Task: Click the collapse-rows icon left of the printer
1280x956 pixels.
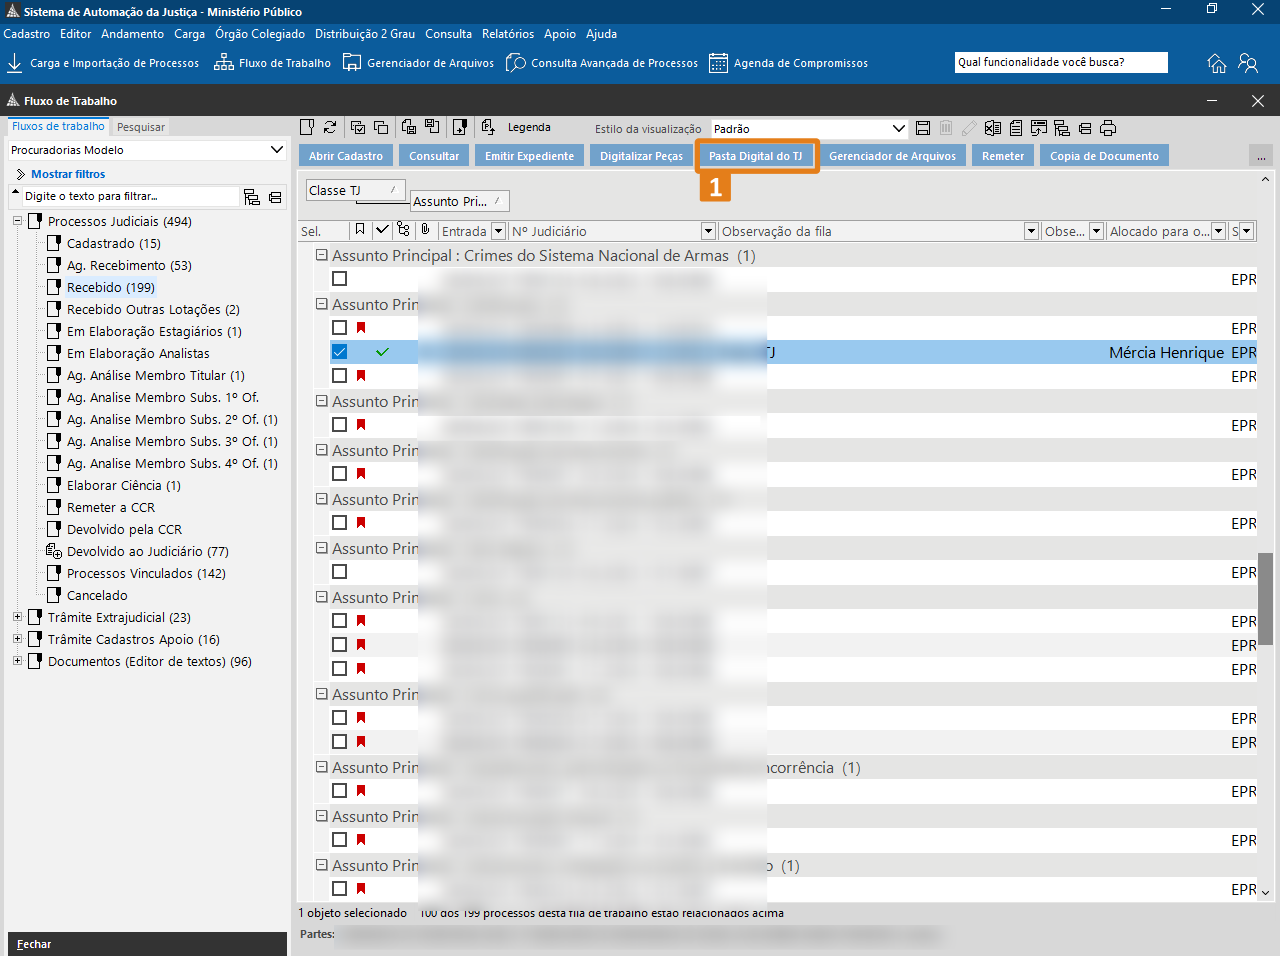Action: click(x=1085, y=128)
